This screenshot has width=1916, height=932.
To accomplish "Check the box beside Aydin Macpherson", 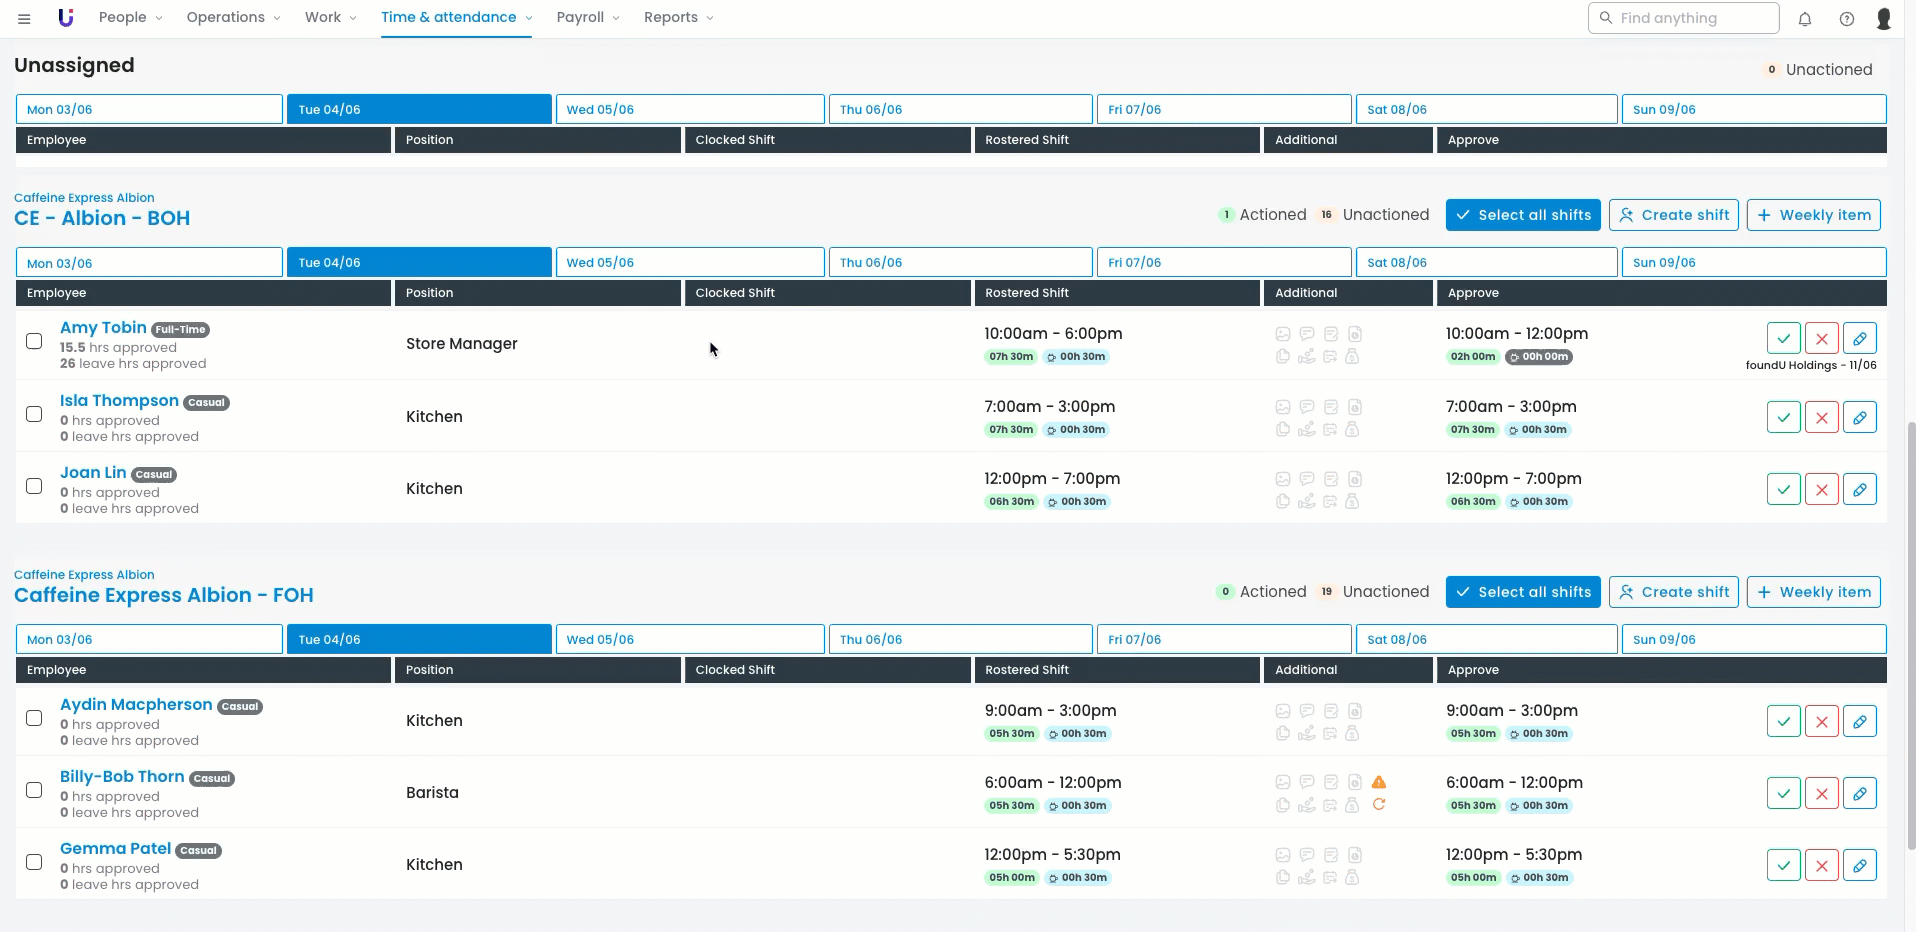I will 34,718.
